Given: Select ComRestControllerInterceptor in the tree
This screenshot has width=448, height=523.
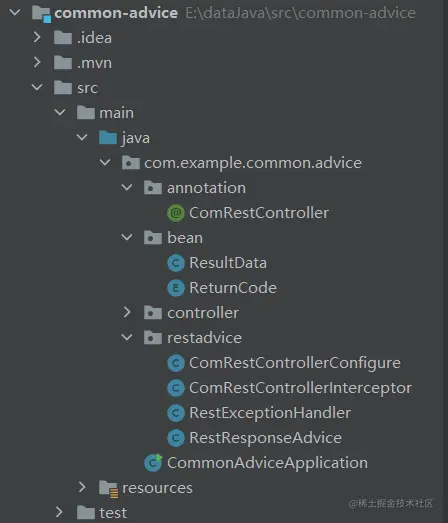Looking at the screenshot, I should (301, 388).
